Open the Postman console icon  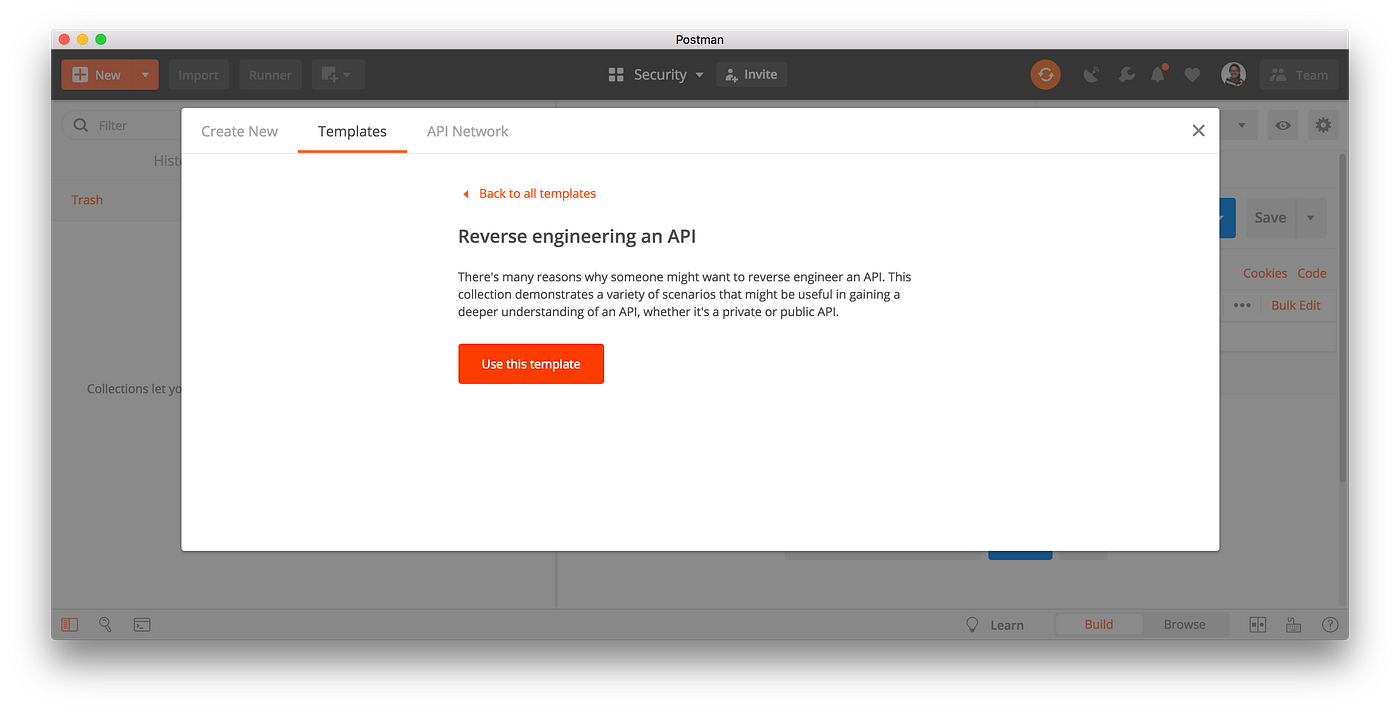pos(142,624)
